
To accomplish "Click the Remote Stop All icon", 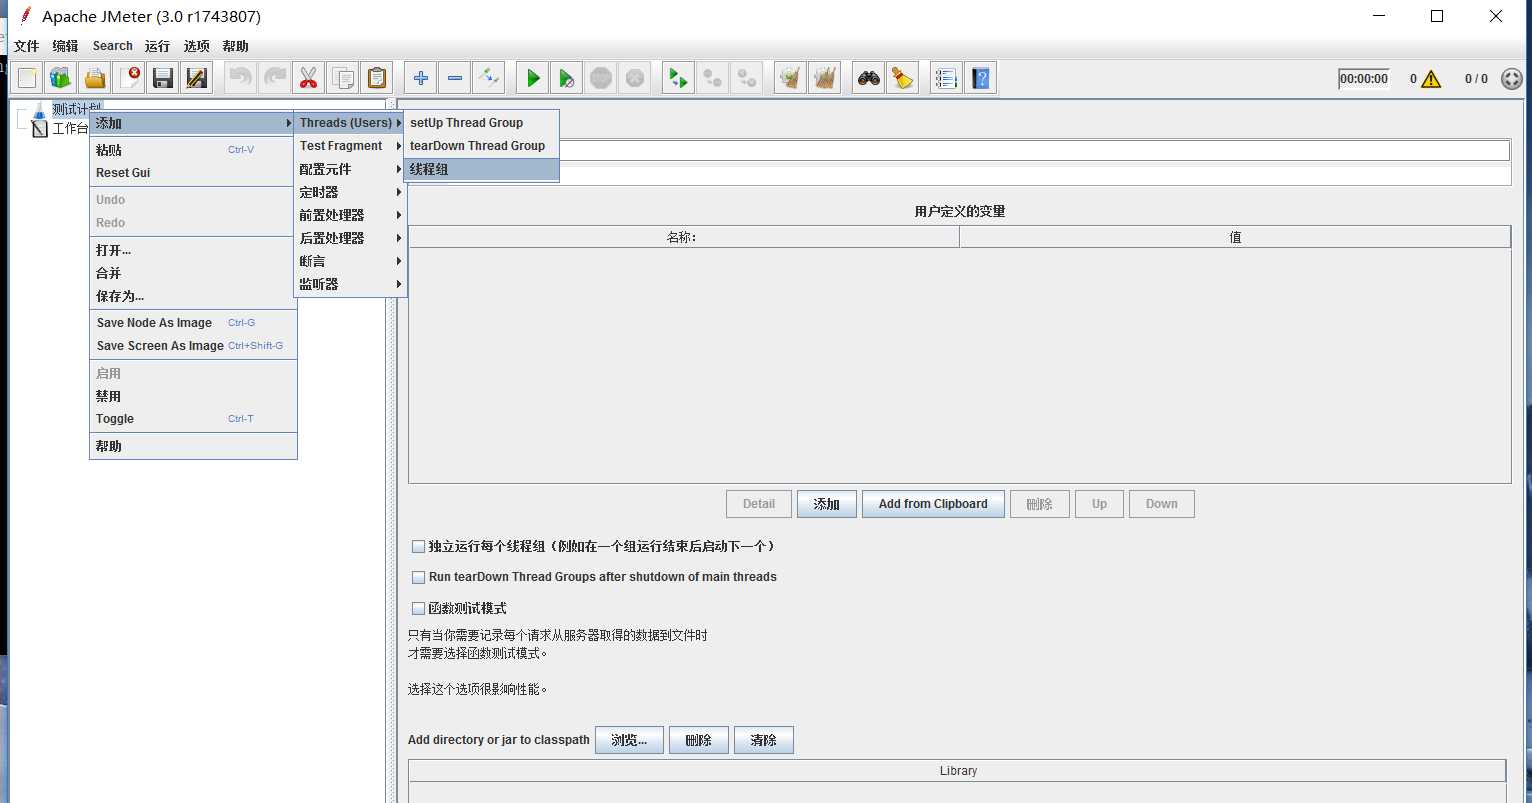I will 713,78.
